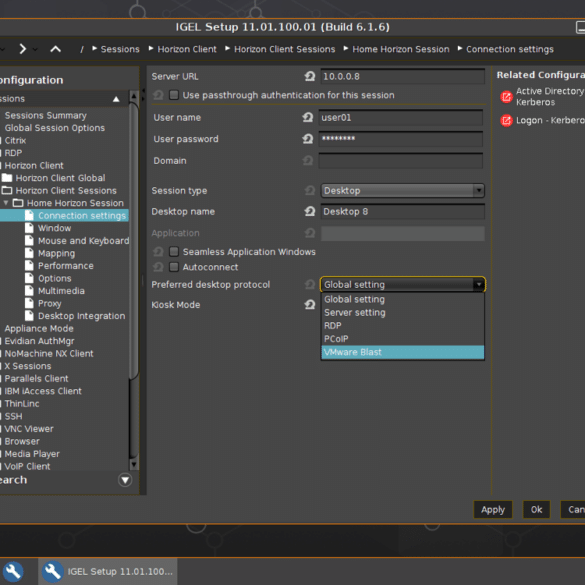Go forward with the right arrow navigation icon
The image size is (585, 585).
[x=23, y=49]
